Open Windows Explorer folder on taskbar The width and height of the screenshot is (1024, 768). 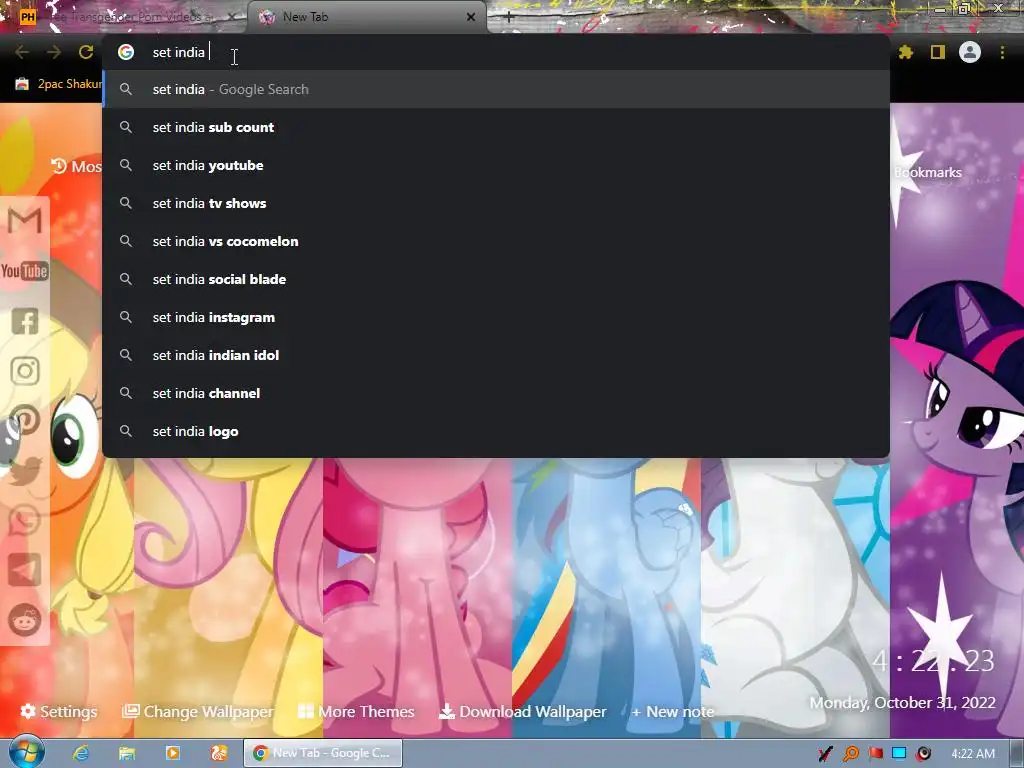tap(127, 753)
